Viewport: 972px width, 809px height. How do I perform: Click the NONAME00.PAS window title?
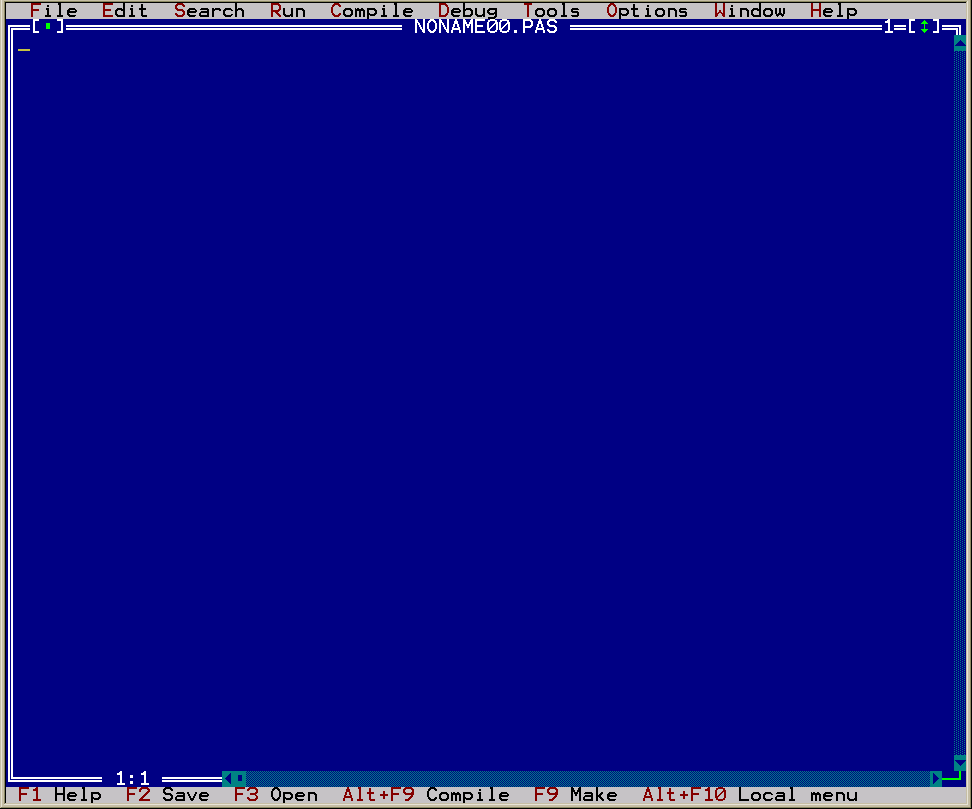[x=486, y=27]
